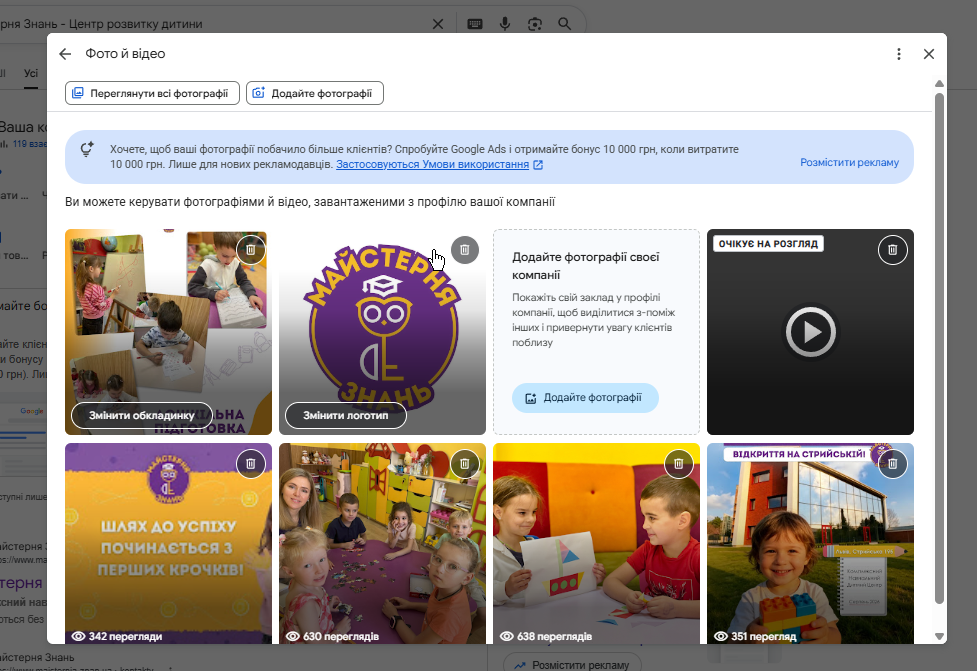Screen dimensions: 977x671
Task: Click the magnifier search icon
Action: (565, 24)
